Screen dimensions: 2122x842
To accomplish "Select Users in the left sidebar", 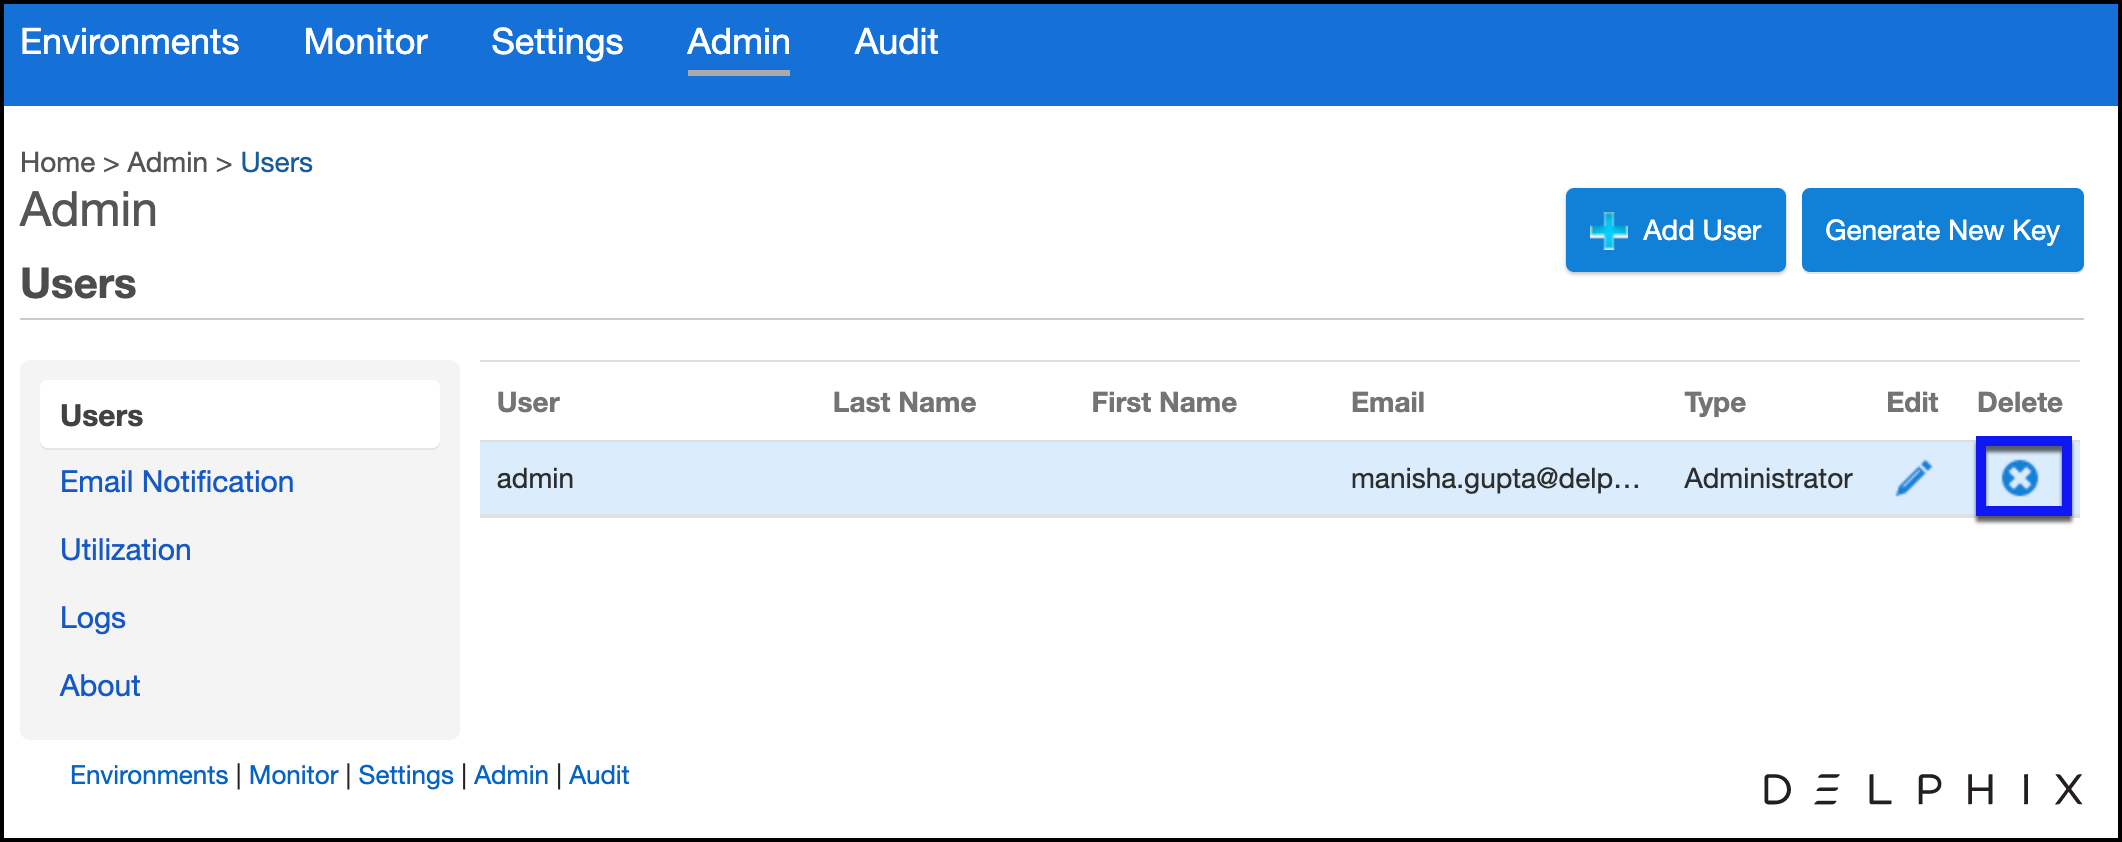I will coord(102,416).
